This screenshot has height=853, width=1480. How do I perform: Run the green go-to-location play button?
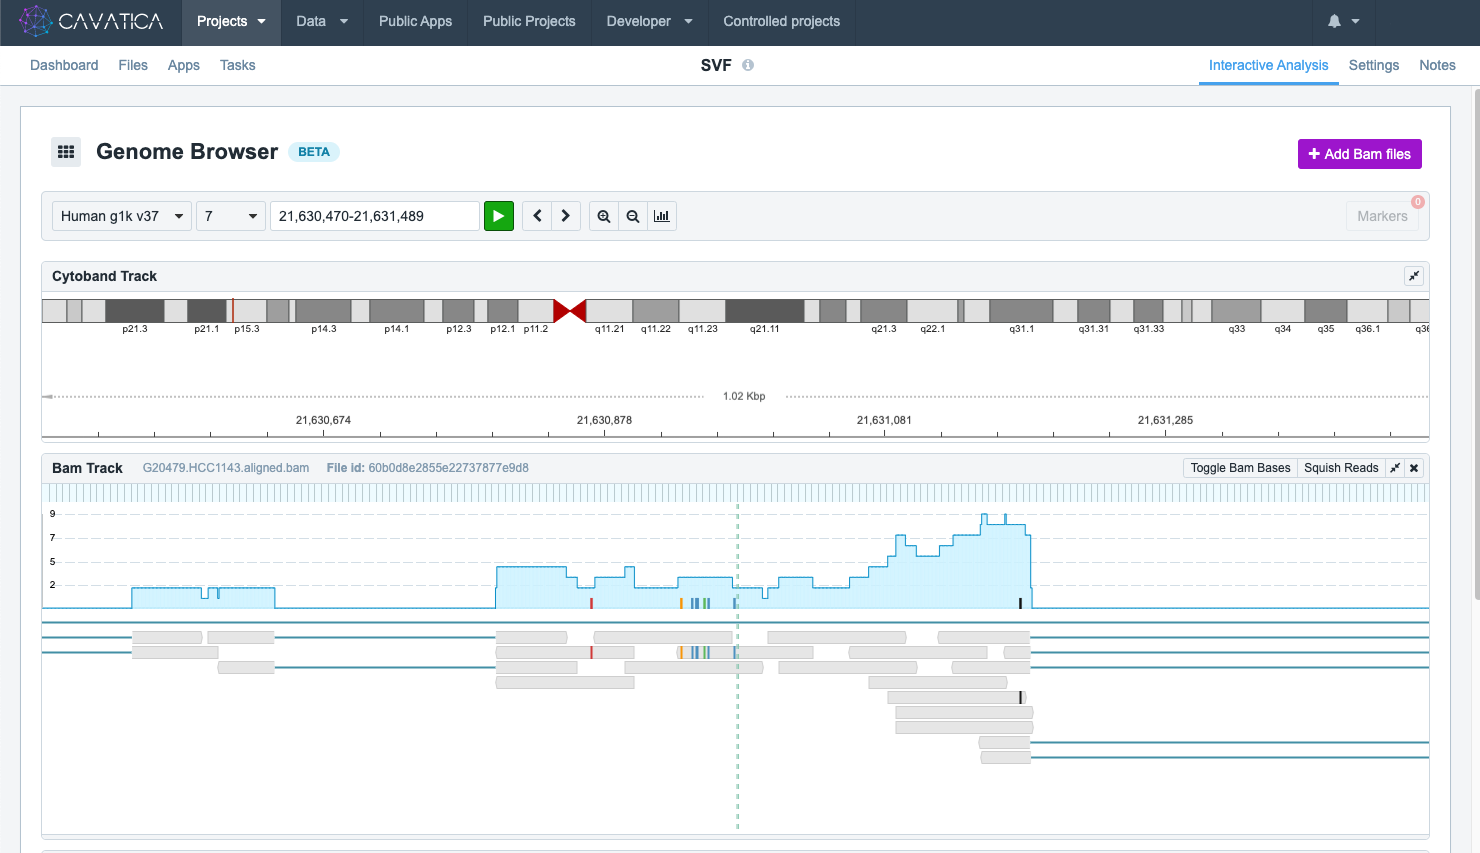pyautogui.click(x=498, y=216)
